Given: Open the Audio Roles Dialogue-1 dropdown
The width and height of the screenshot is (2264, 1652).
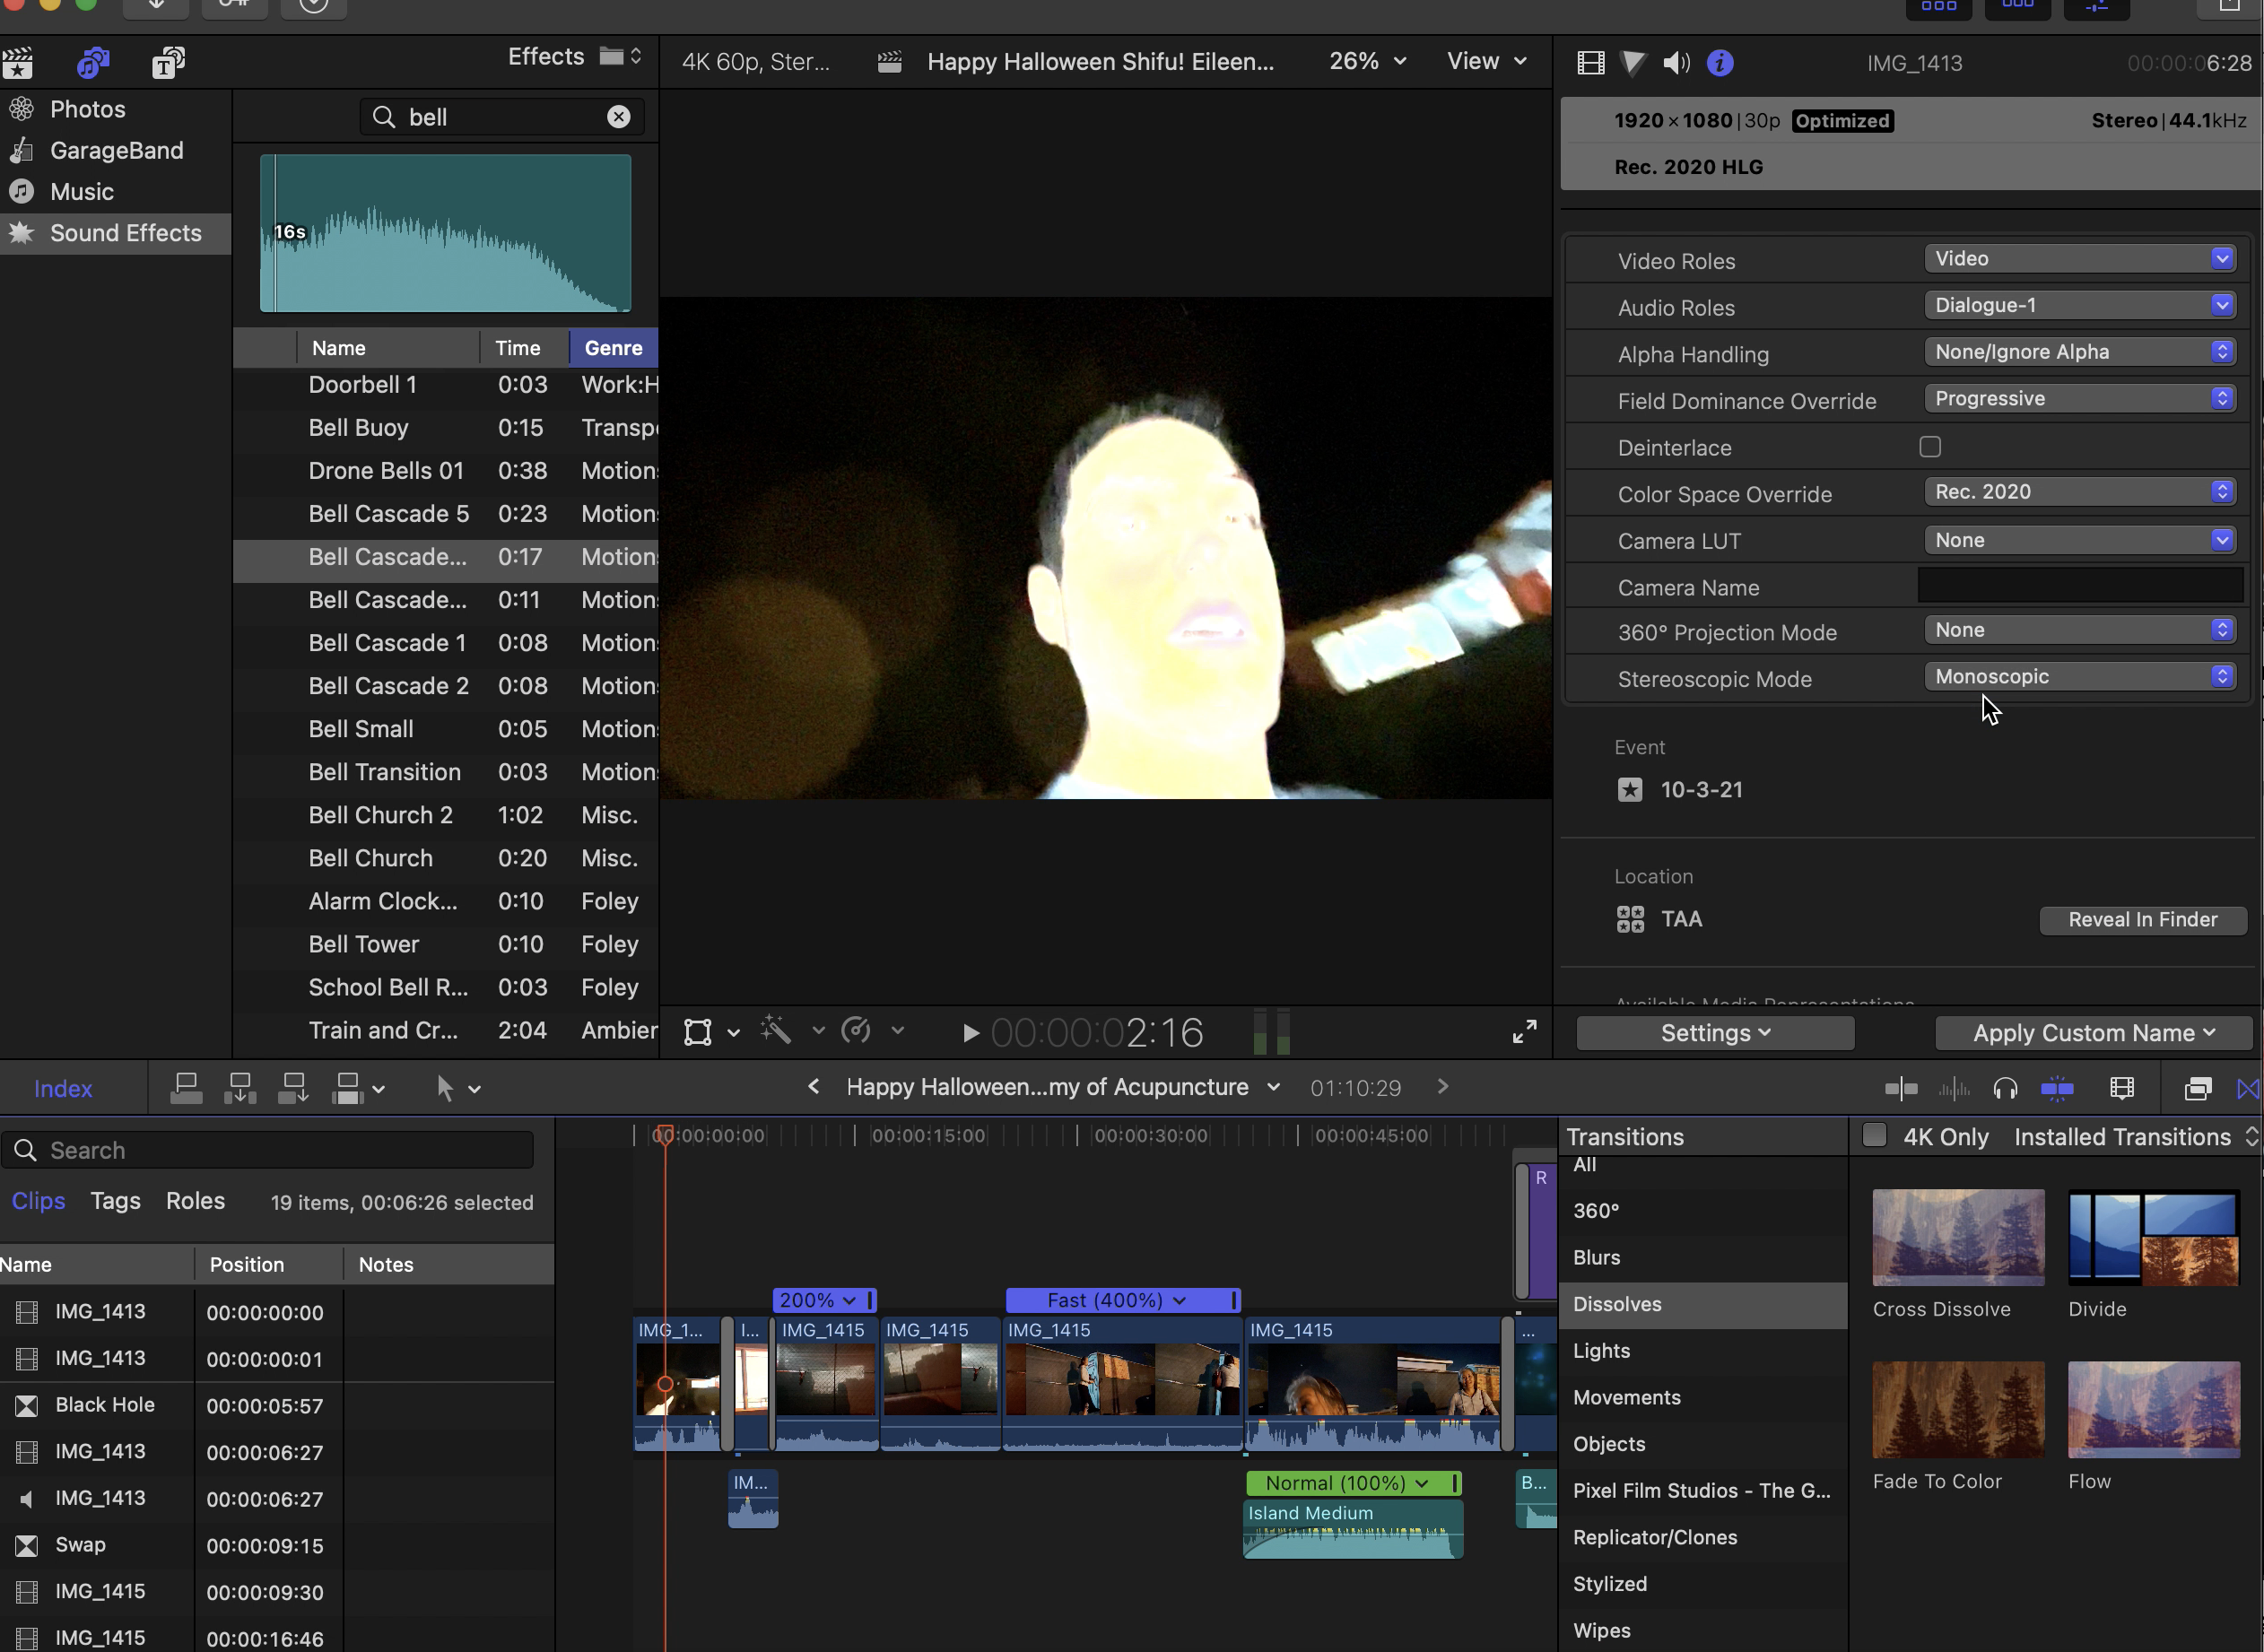Looking at the screenshot, I should point(2079,305).
